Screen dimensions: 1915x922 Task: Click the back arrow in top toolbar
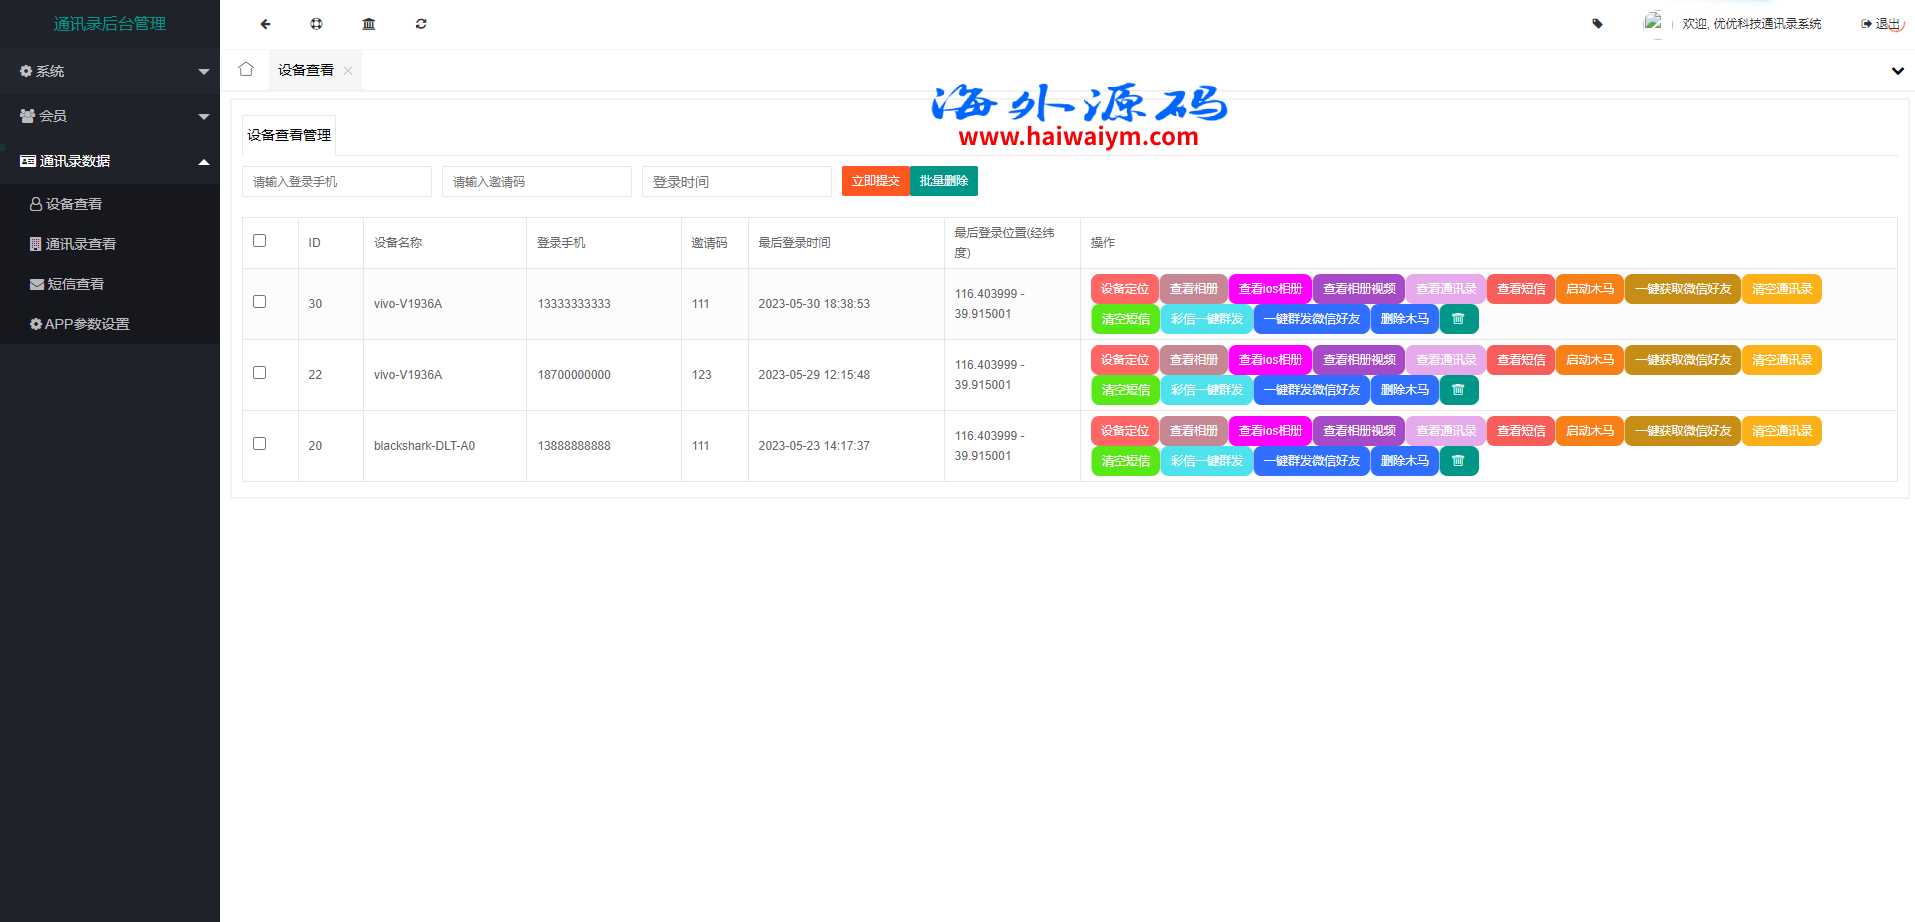[x=265, y=24]
